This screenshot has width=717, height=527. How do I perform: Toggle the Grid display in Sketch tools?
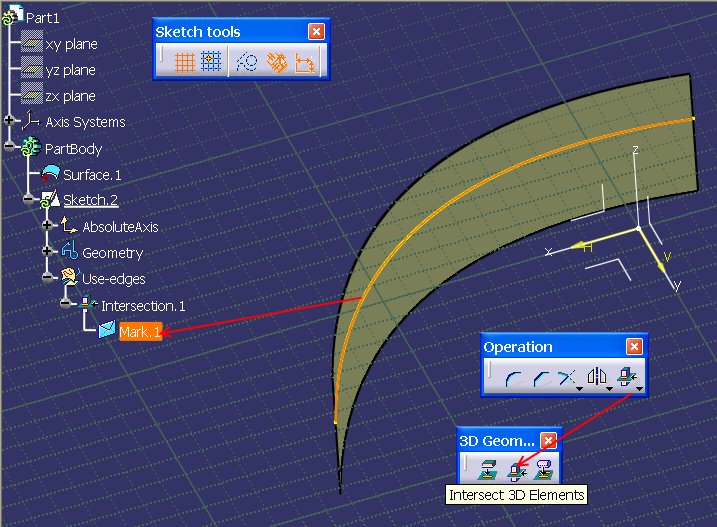[185, 62]
